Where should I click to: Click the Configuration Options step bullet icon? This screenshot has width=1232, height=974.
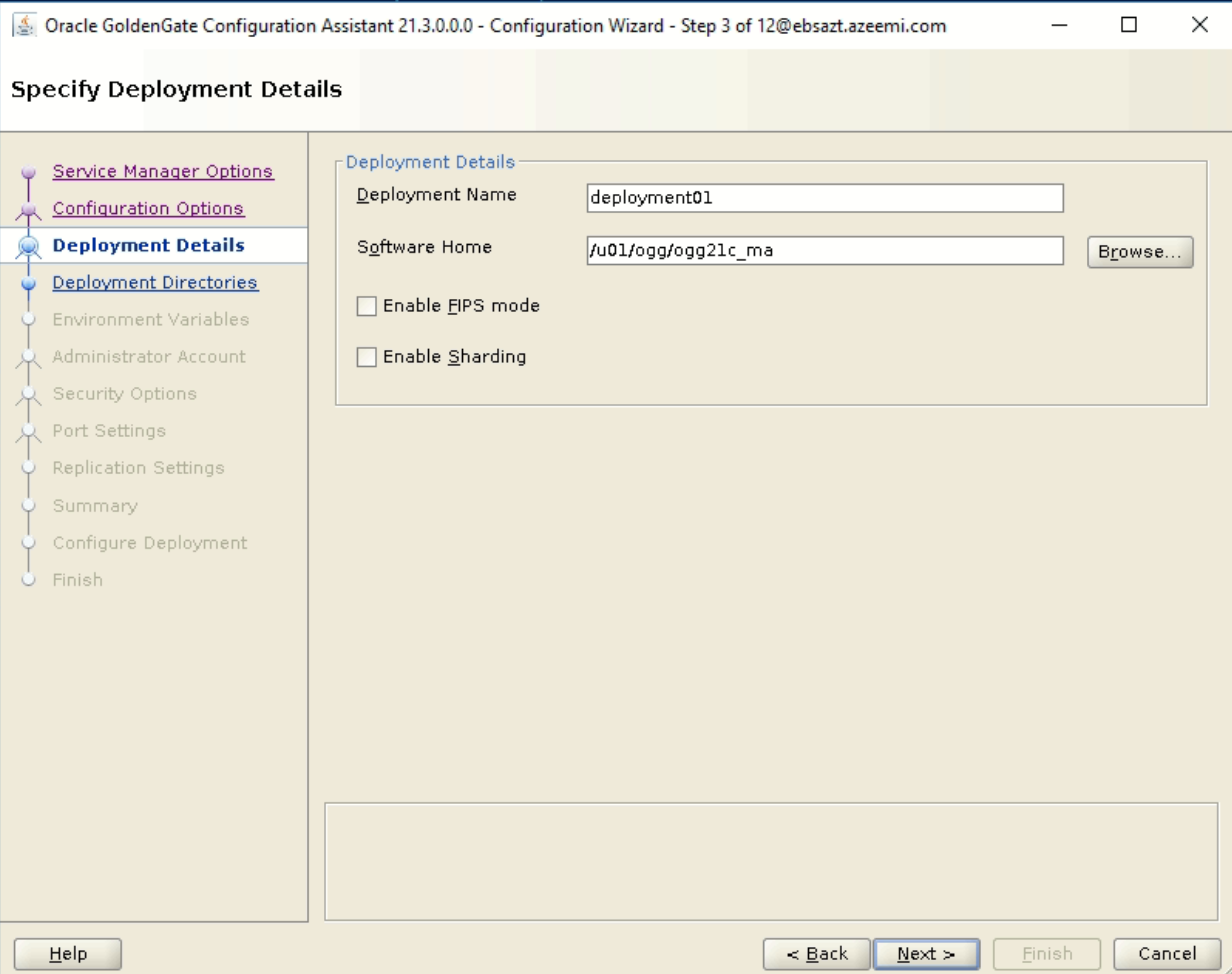click(x=29, y=210)
